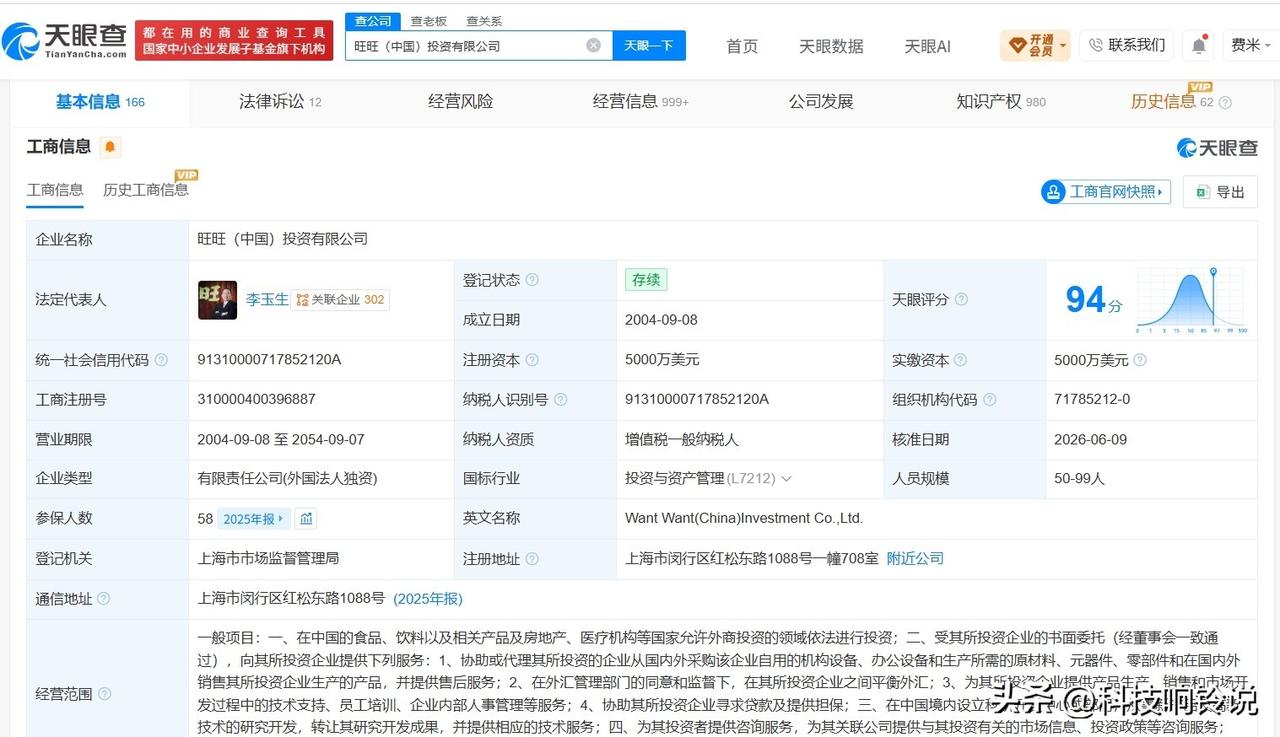
Task: Click the 导出 export button
Action: tap(1220, 191)
